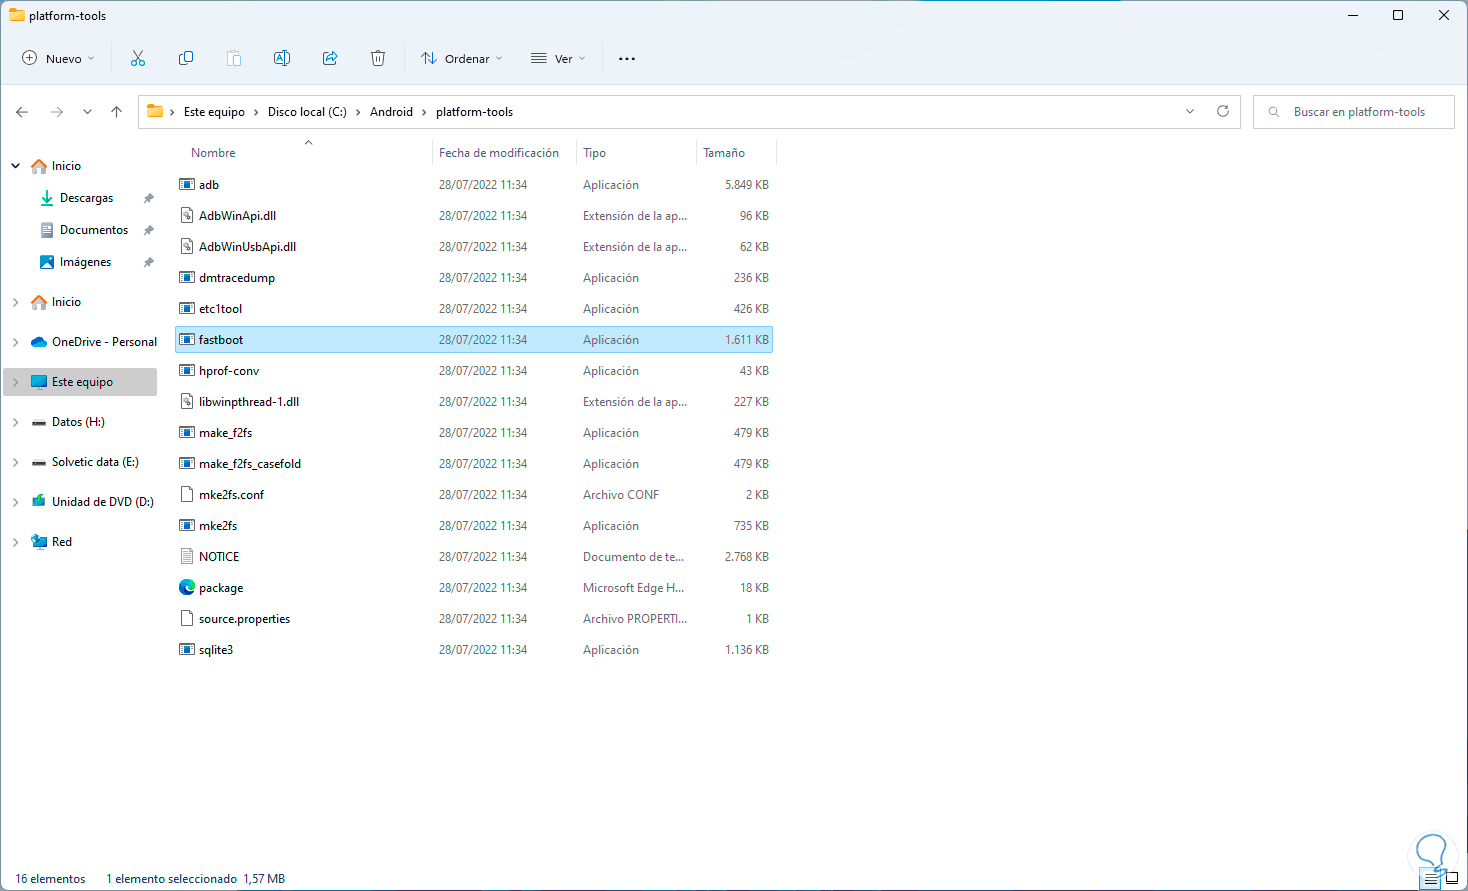Select Imágenes in navigation pane

click(x=85, y=262)
